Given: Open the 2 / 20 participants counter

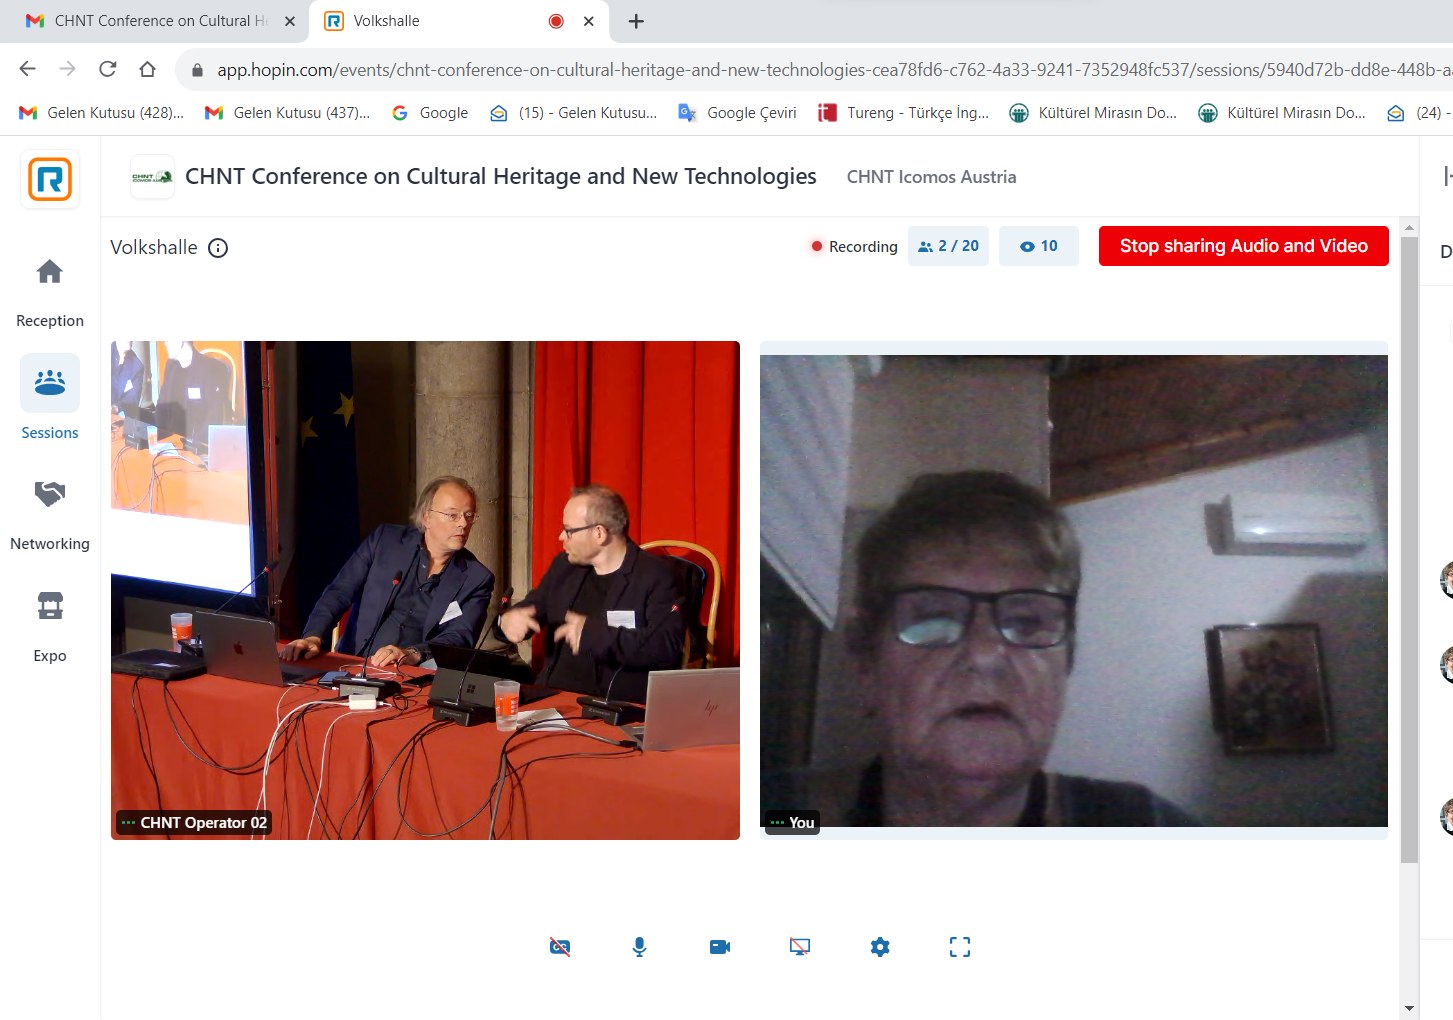Looking at the screenshot, I should click(948, 246).
